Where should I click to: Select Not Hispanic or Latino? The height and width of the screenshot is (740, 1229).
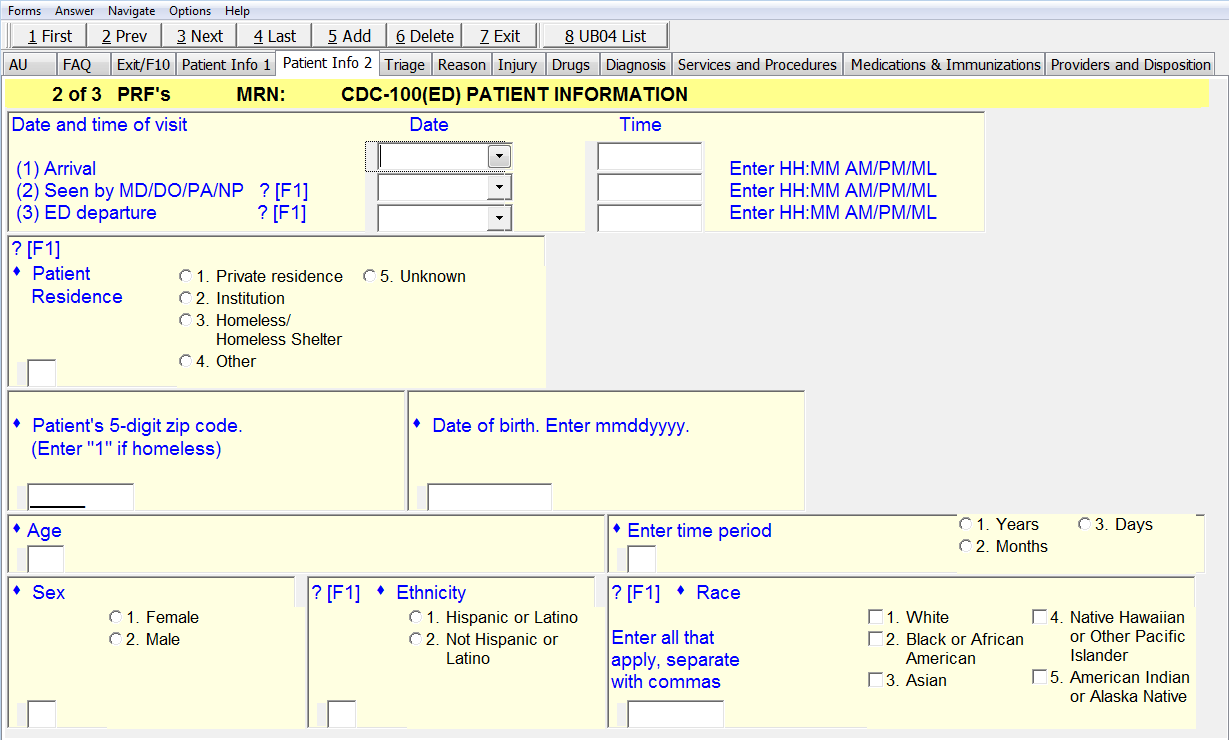[x=415, y=639]
